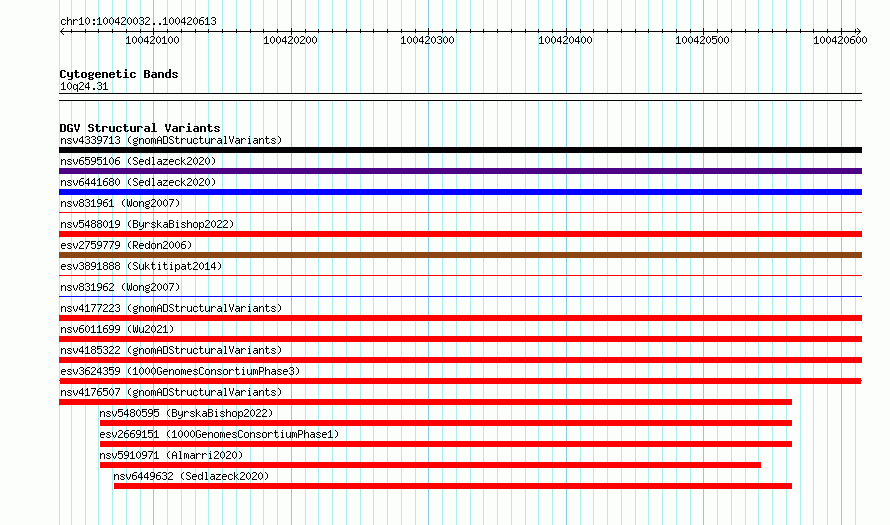The height and width of the screenshot is (525, 890).
Task: Open variant esv2759779 (Redon2006) label
Action: pos(126,245)
